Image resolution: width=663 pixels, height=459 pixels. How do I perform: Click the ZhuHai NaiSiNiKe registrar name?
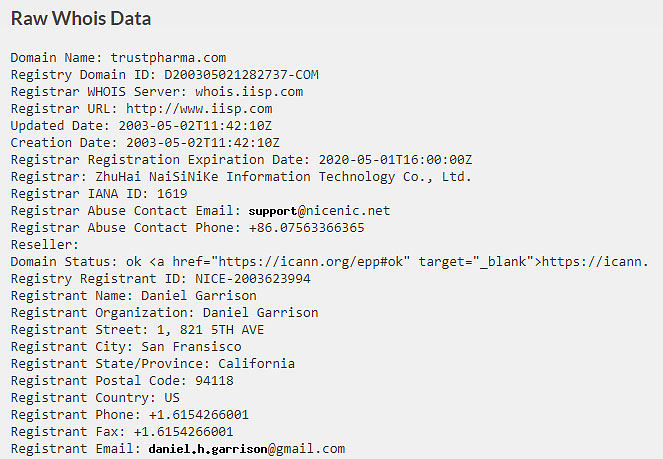click(283, 177)
